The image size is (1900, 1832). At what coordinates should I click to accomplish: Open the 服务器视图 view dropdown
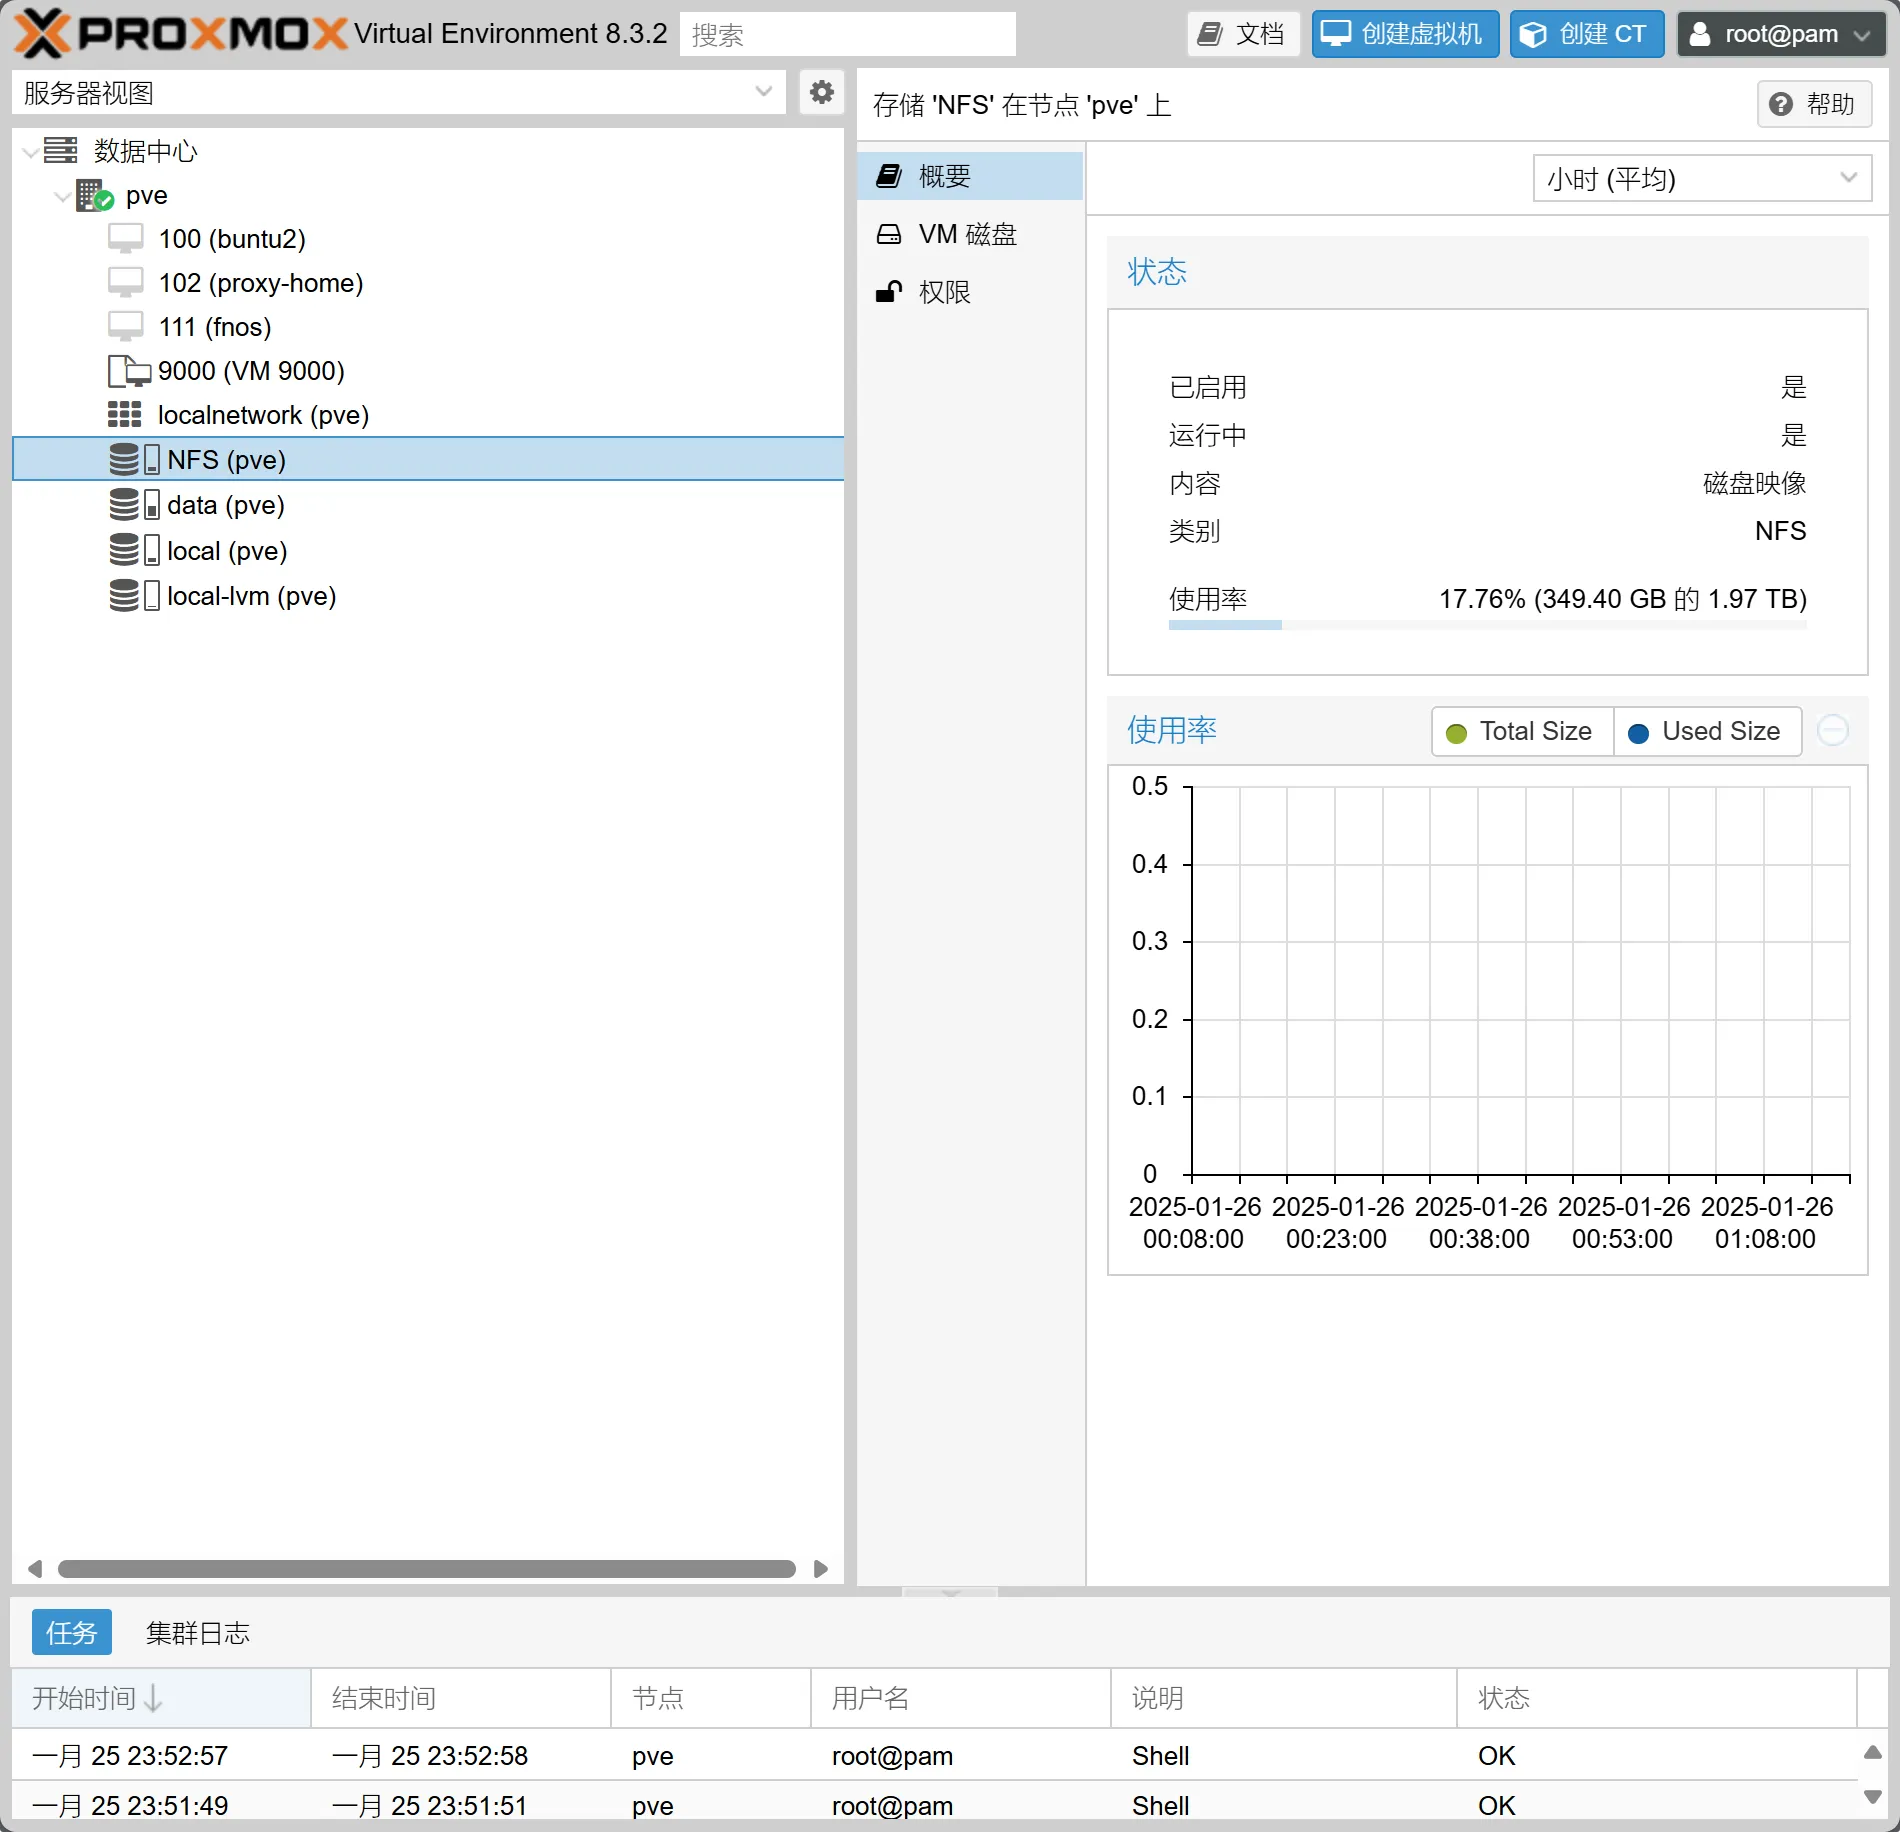[398, 93]
